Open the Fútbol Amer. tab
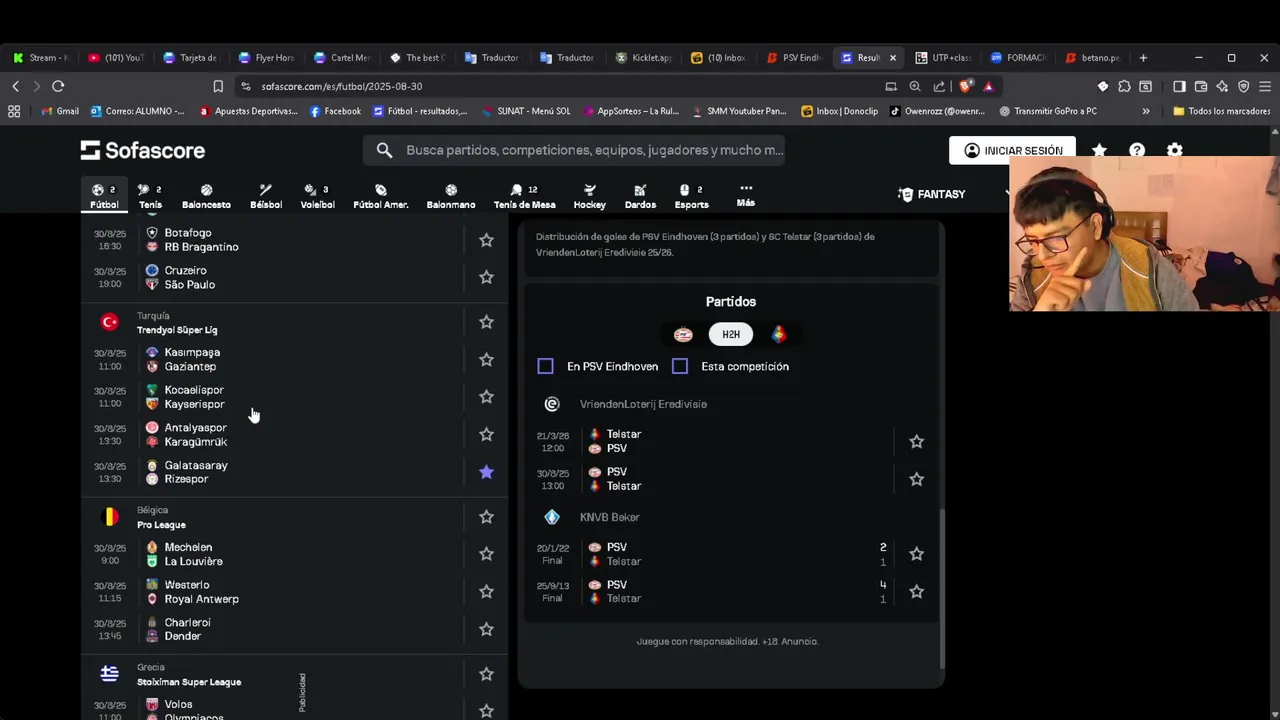The height and width of the screenshot is (720, 1280). click(x=381, y=196)
